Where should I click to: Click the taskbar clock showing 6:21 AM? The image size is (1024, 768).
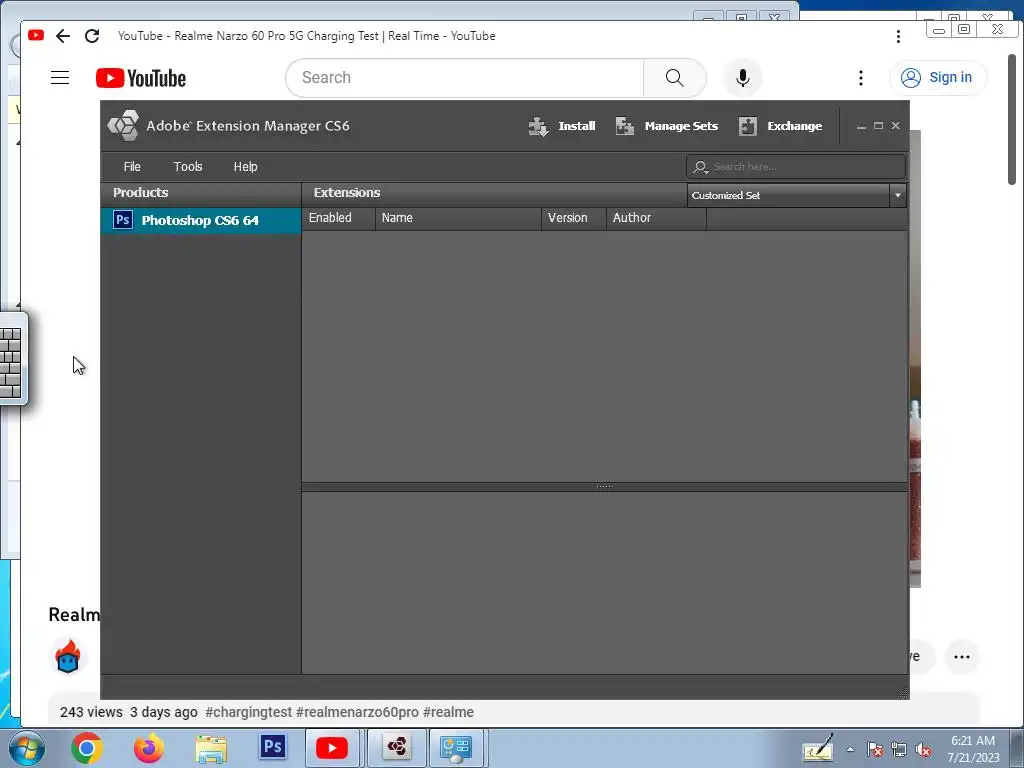(973, 749)
